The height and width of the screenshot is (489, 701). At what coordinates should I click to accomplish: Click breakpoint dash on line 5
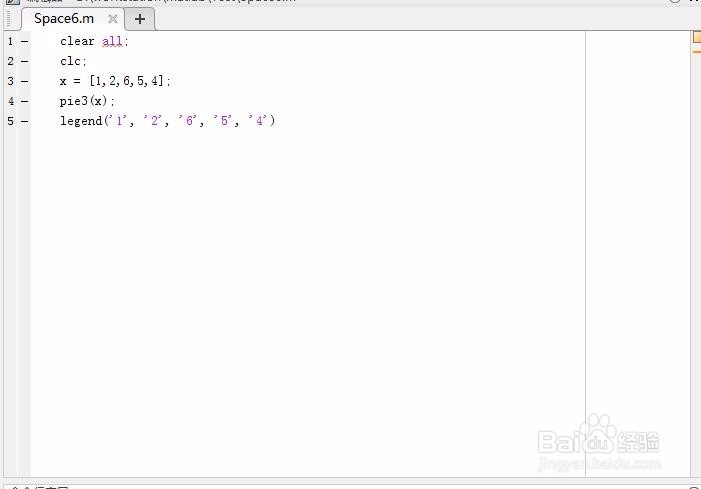click(x=24, y=121)
